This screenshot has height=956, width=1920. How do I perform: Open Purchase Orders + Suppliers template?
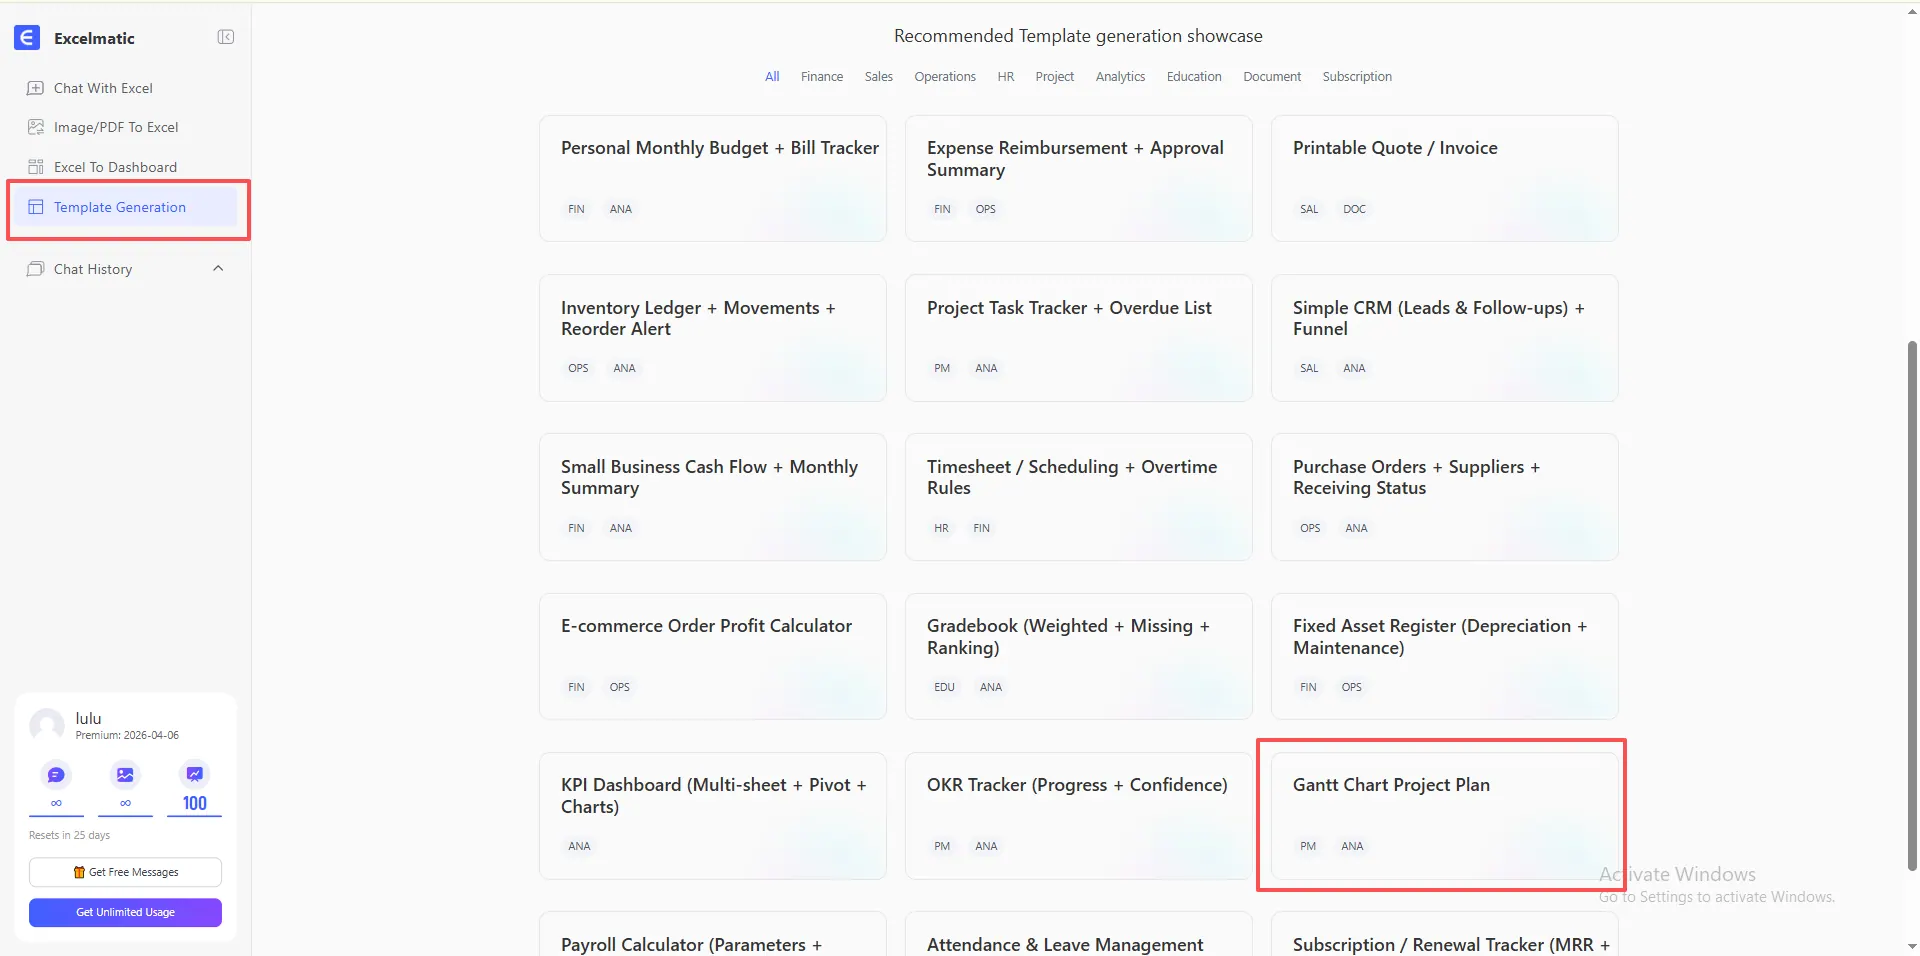tap(1445, 497)
